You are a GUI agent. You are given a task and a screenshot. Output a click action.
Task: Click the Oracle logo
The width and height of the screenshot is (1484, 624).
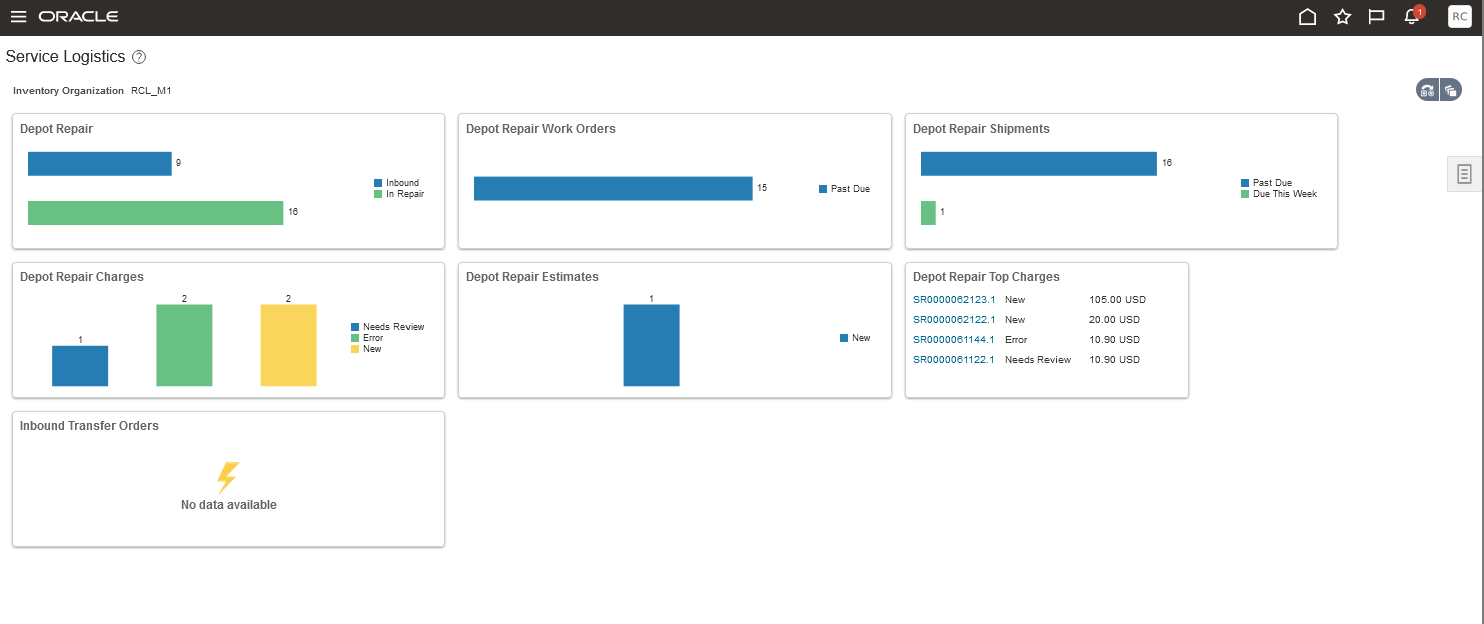78,16
